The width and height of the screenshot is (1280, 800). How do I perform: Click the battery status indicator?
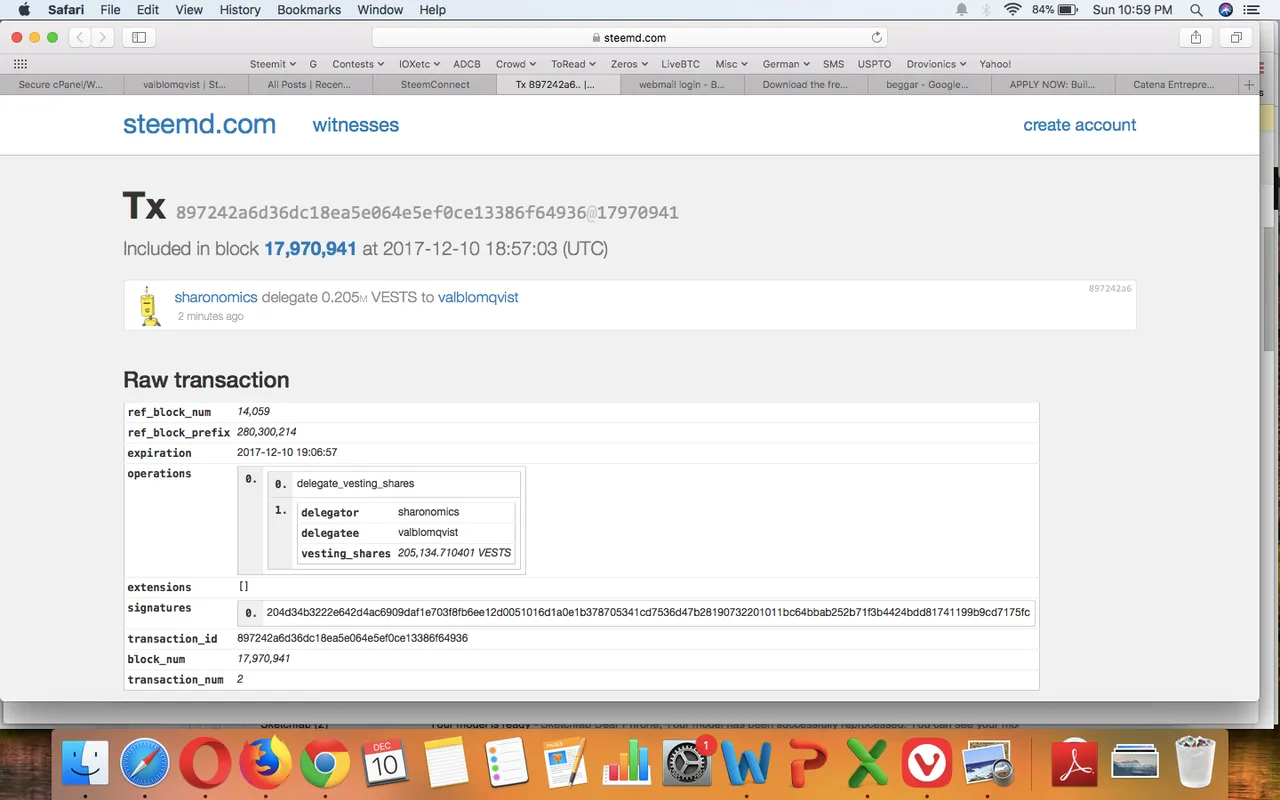pos(1055,10)
